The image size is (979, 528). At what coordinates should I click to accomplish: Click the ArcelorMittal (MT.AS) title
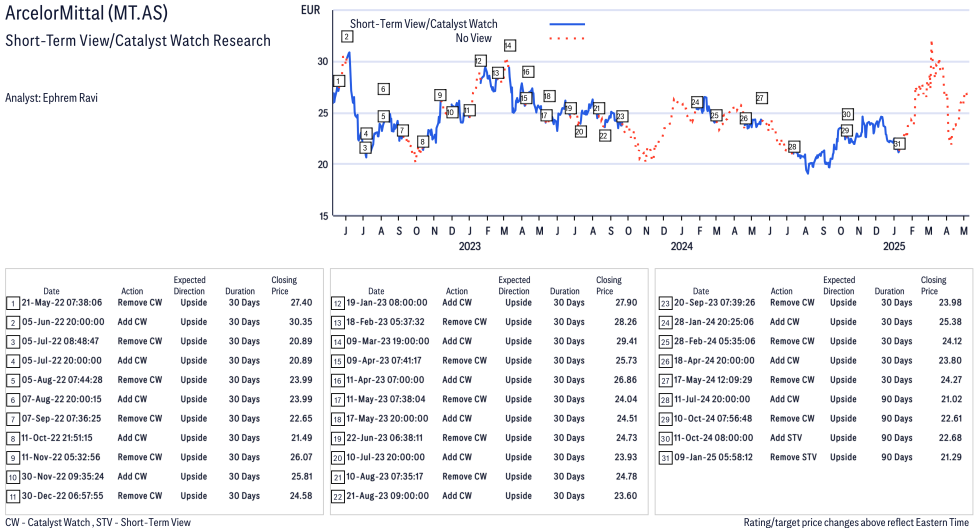86,13
